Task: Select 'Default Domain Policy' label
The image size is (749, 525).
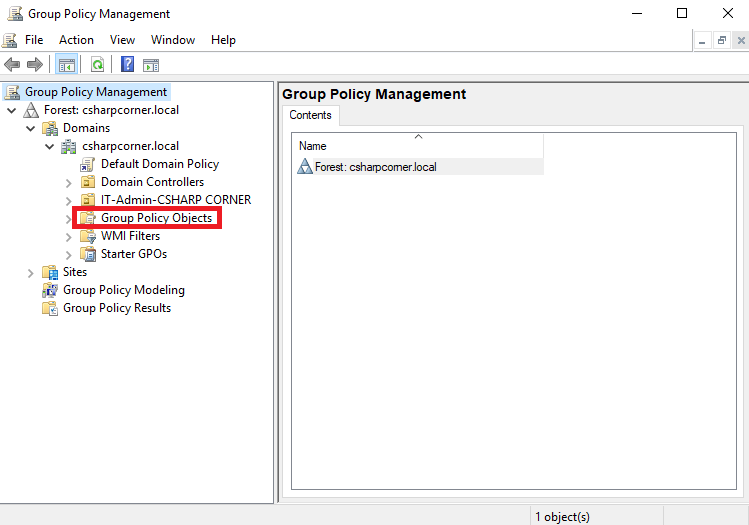Action: point(160,164)
